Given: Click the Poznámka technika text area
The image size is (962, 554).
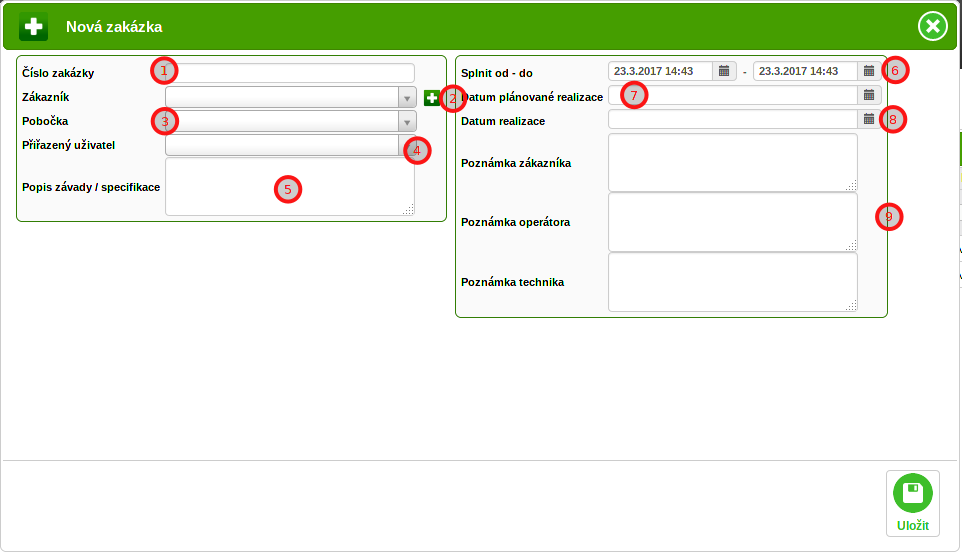Looking at the screenshot, I should coord(732,282).
